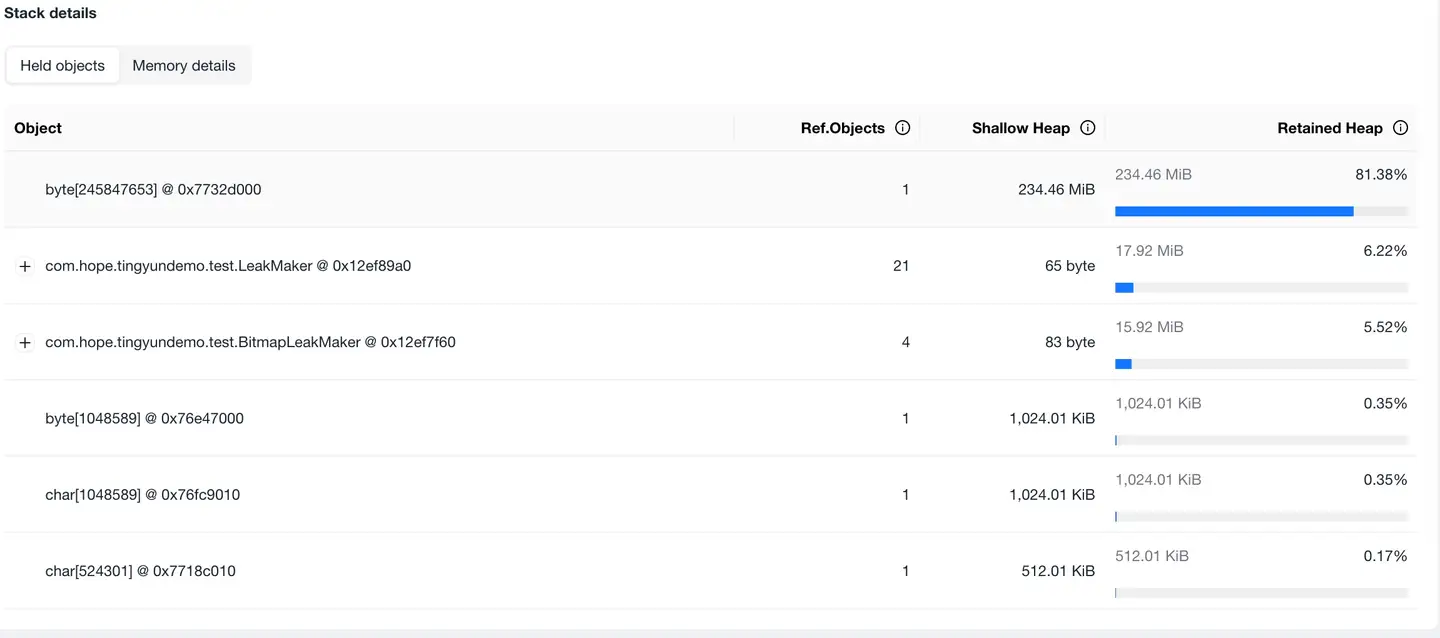Click the Retained Heap column header

(1329, 128)
